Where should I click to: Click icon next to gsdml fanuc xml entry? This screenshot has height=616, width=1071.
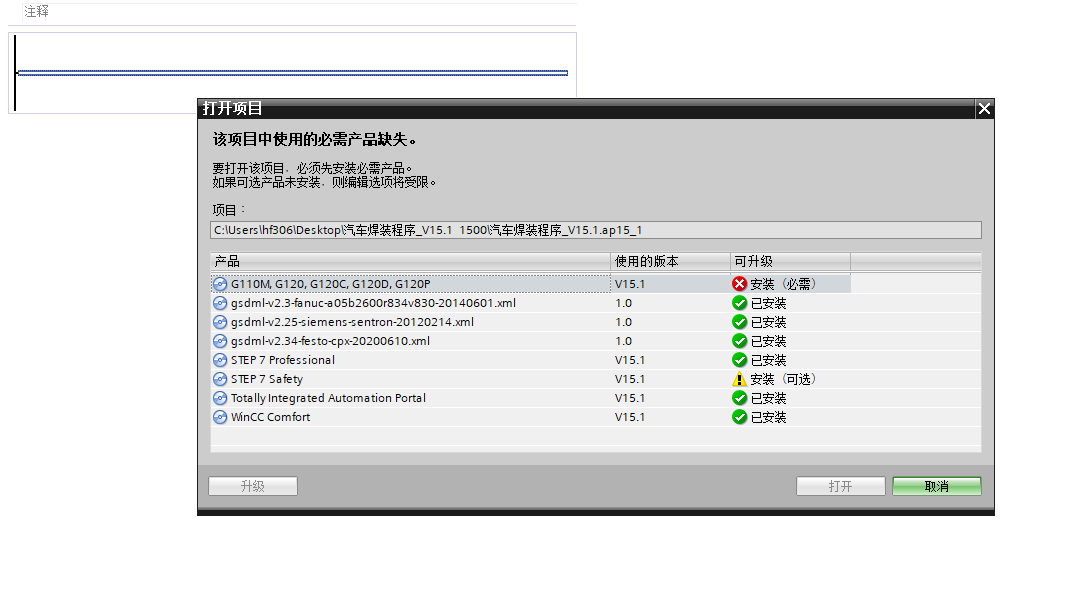220,303
